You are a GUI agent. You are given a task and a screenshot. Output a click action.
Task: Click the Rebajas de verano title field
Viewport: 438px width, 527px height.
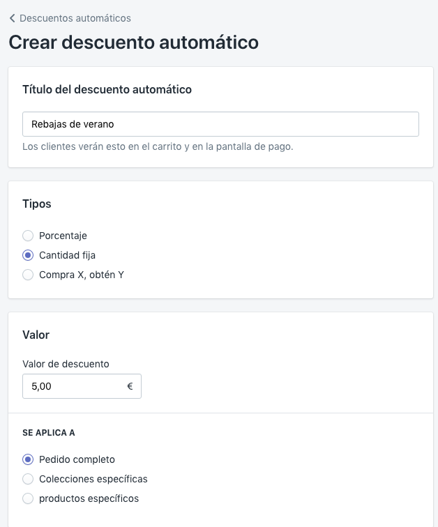click(221, 124)
